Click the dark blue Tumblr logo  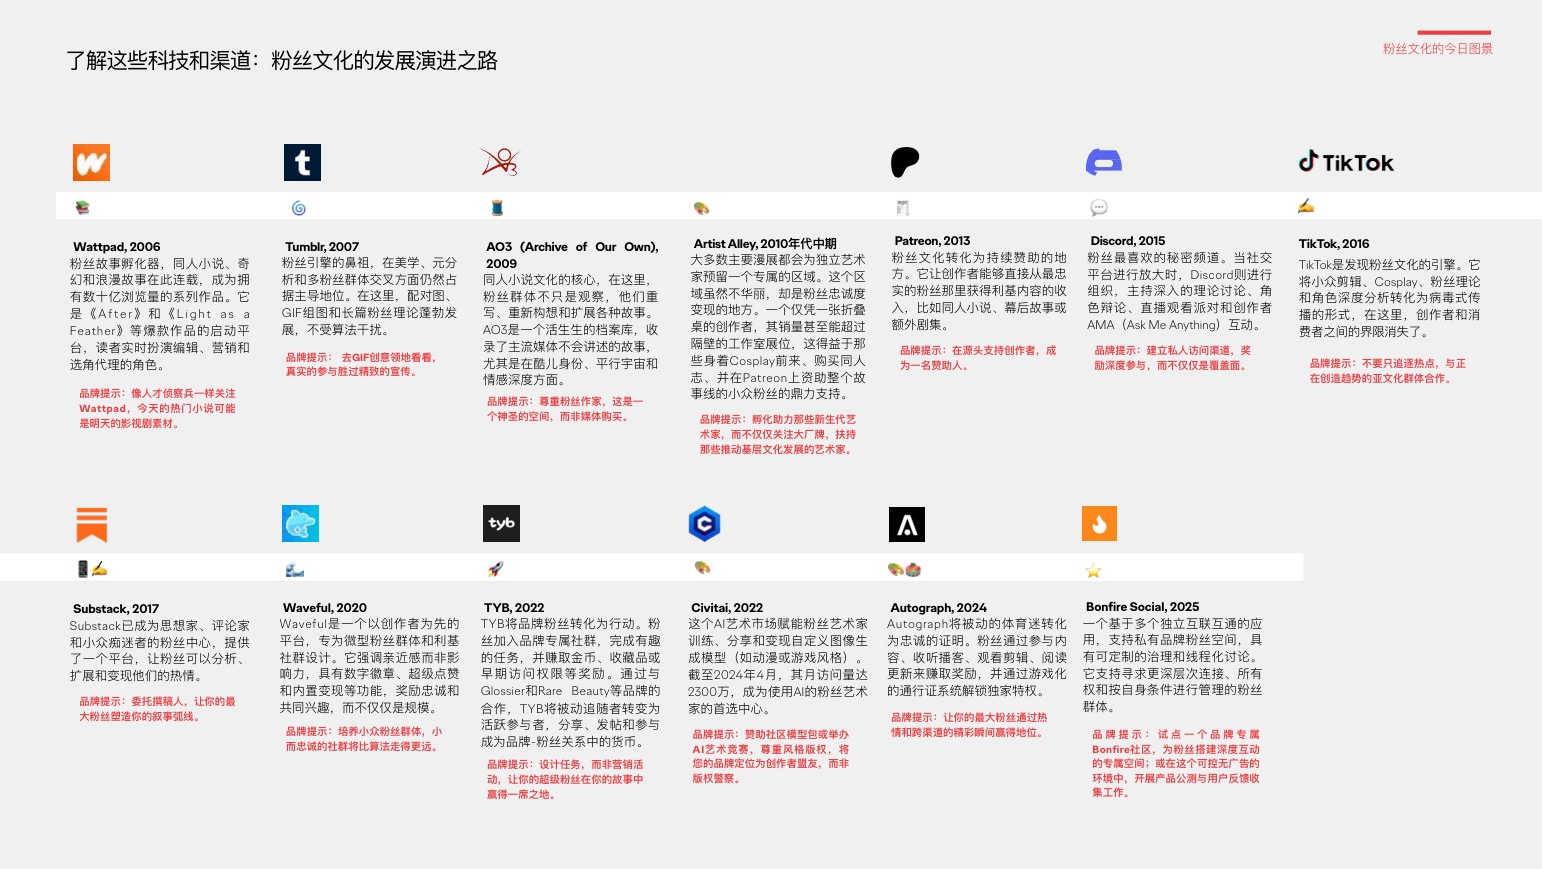[x=302, y=162]
